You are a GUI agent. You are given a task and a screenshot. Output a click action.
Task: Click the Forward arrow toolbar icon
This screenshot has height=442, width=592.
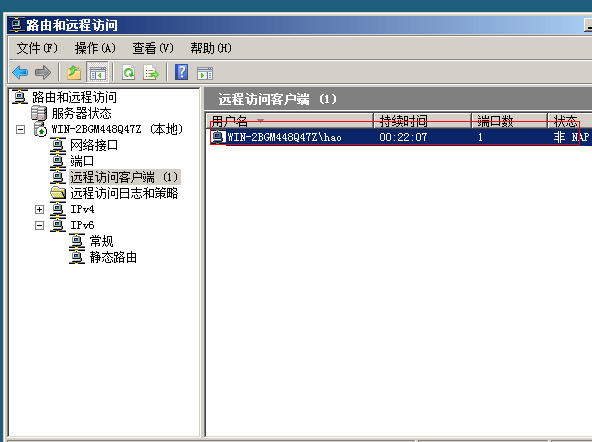pos(43,72)
